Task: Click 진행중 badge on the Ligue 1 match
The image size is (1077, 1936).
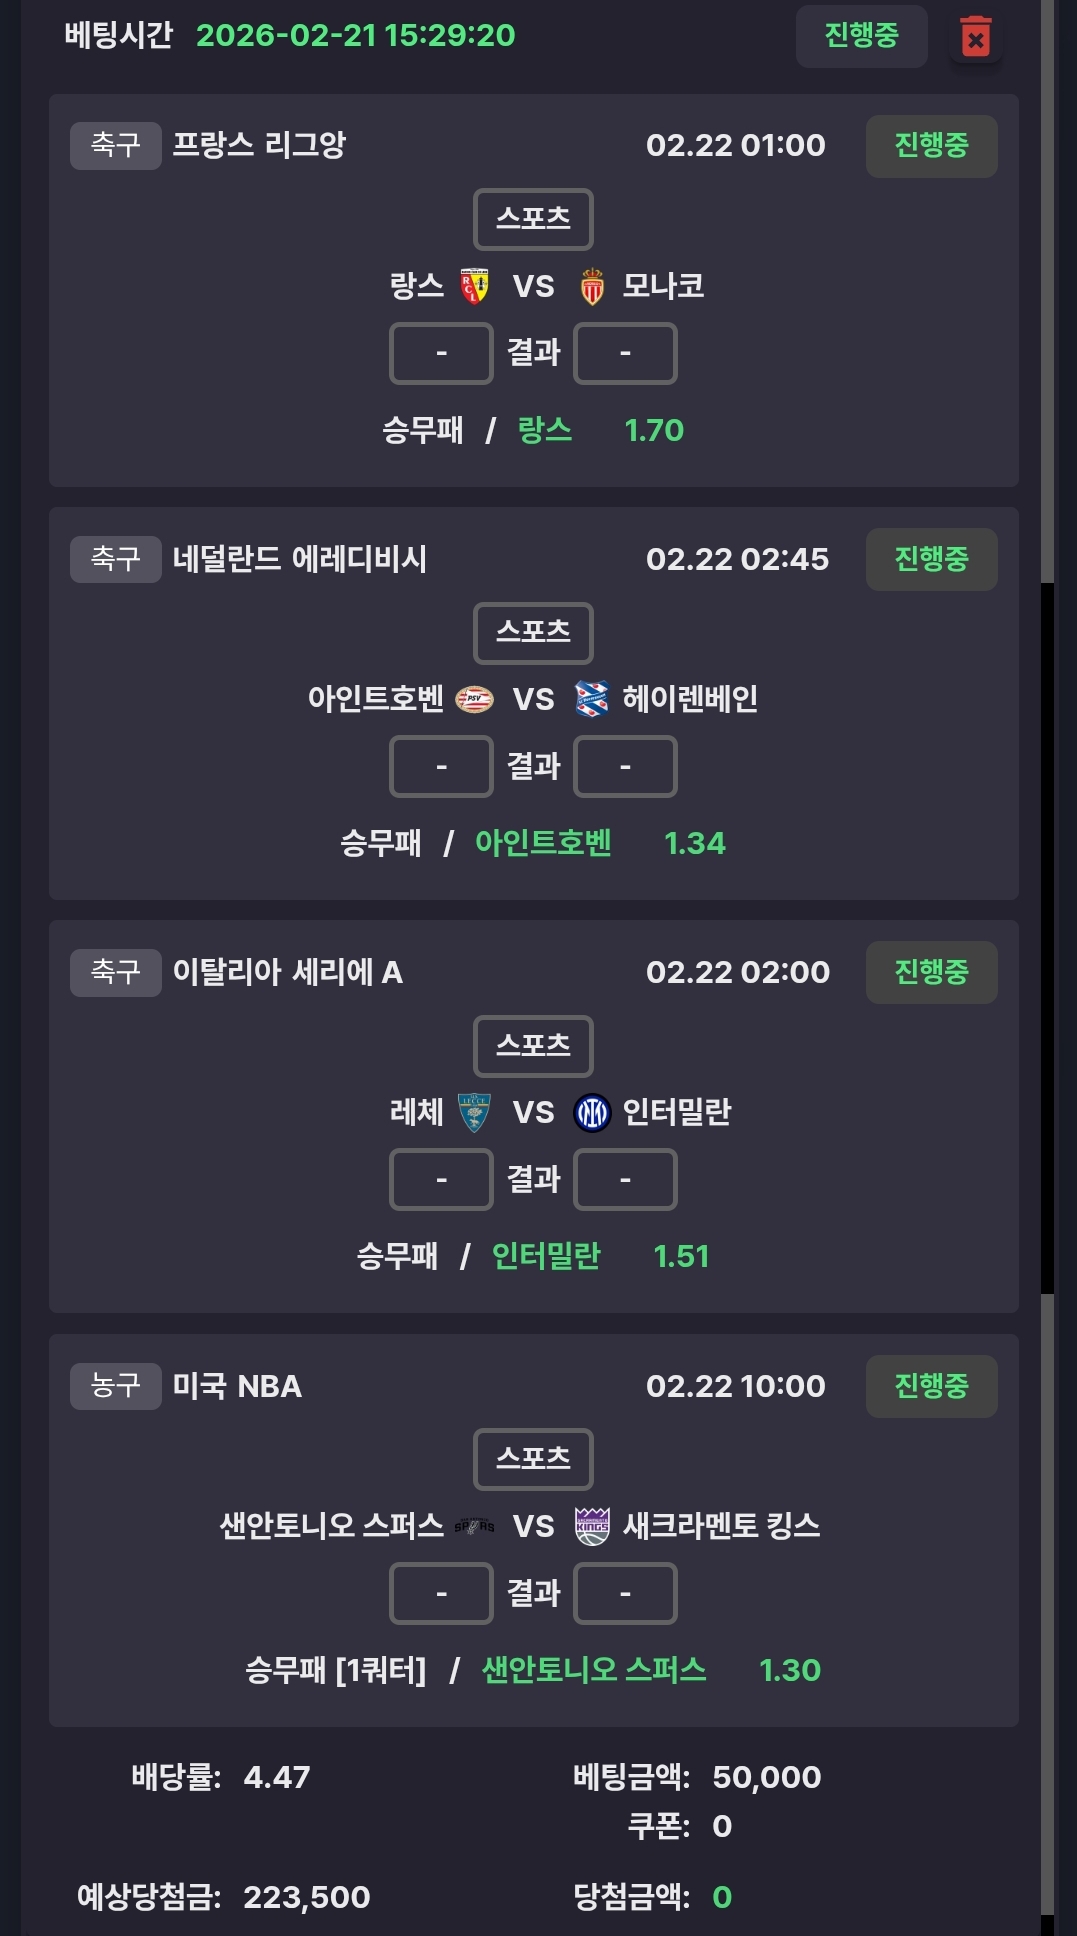Action: (x=931, y=146)
